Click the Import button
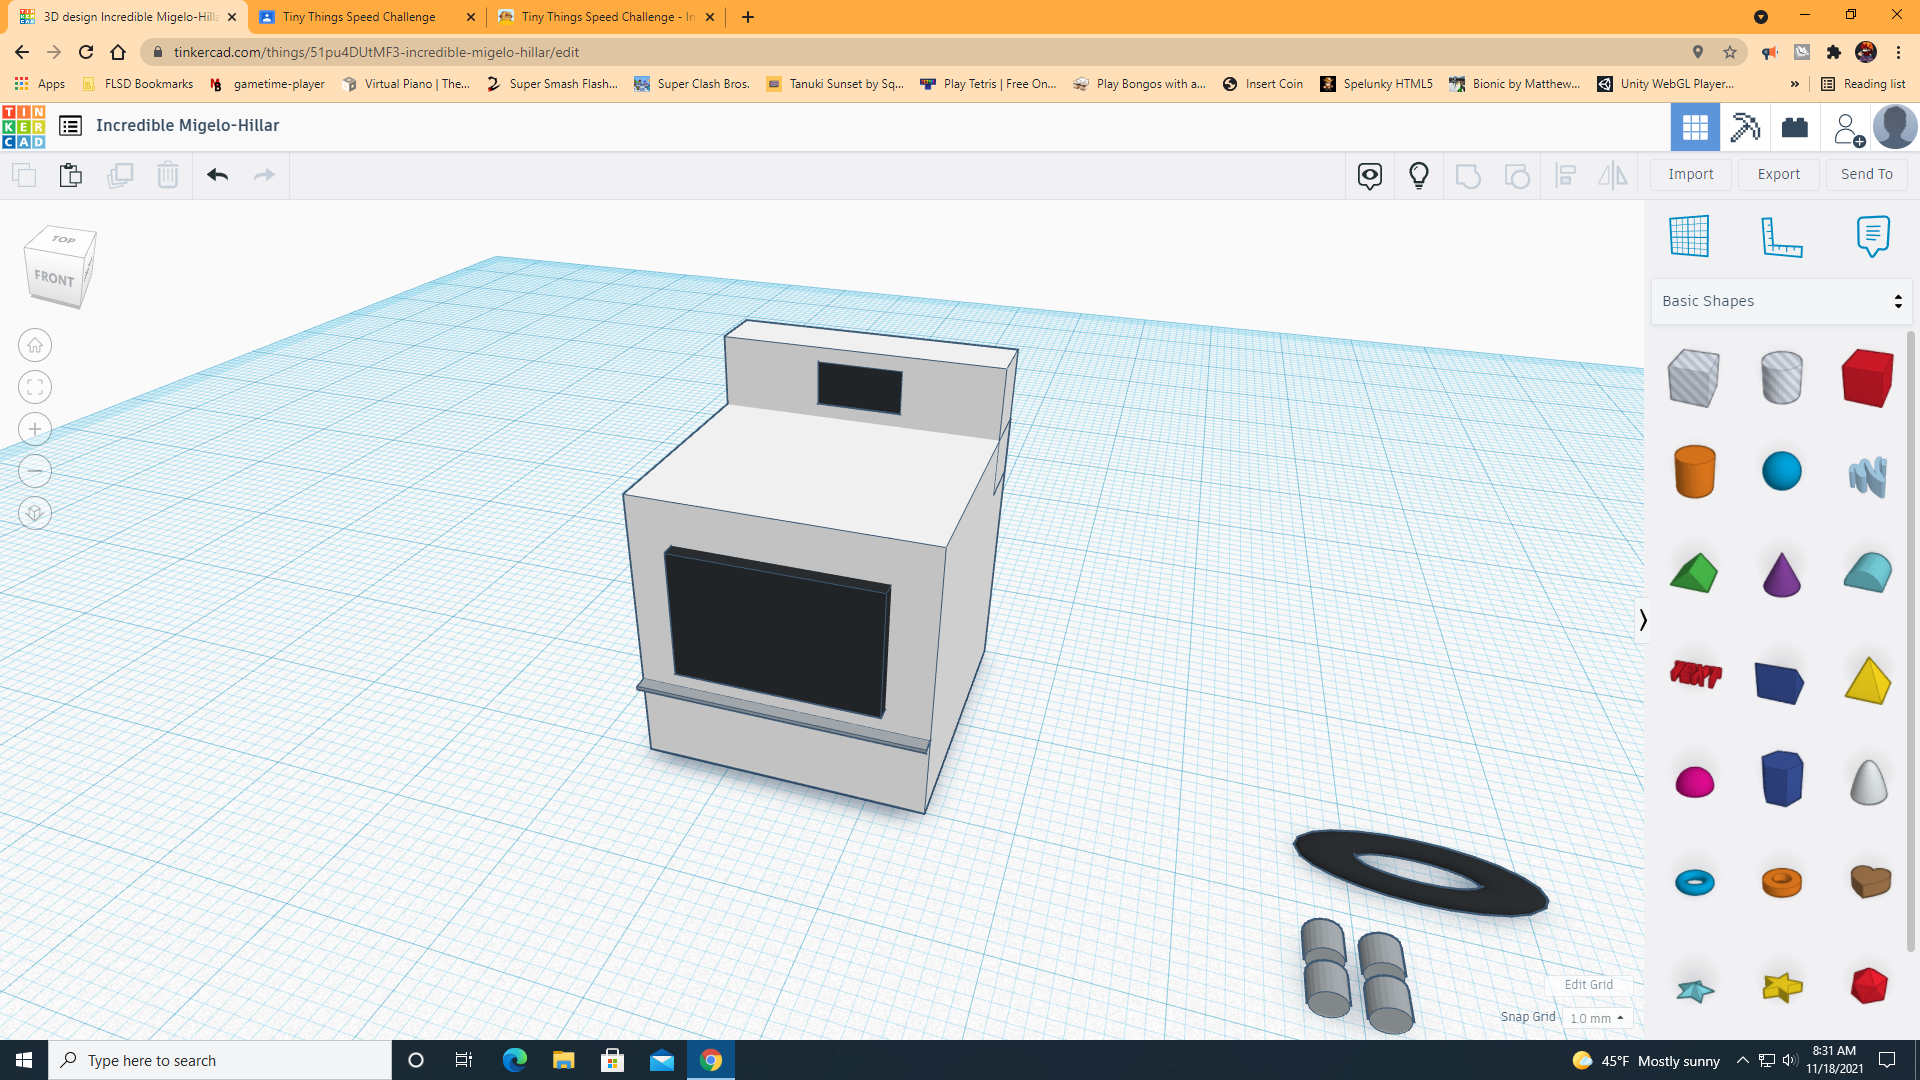Screen dimensions: 1920x1080 pos(1690,174)
